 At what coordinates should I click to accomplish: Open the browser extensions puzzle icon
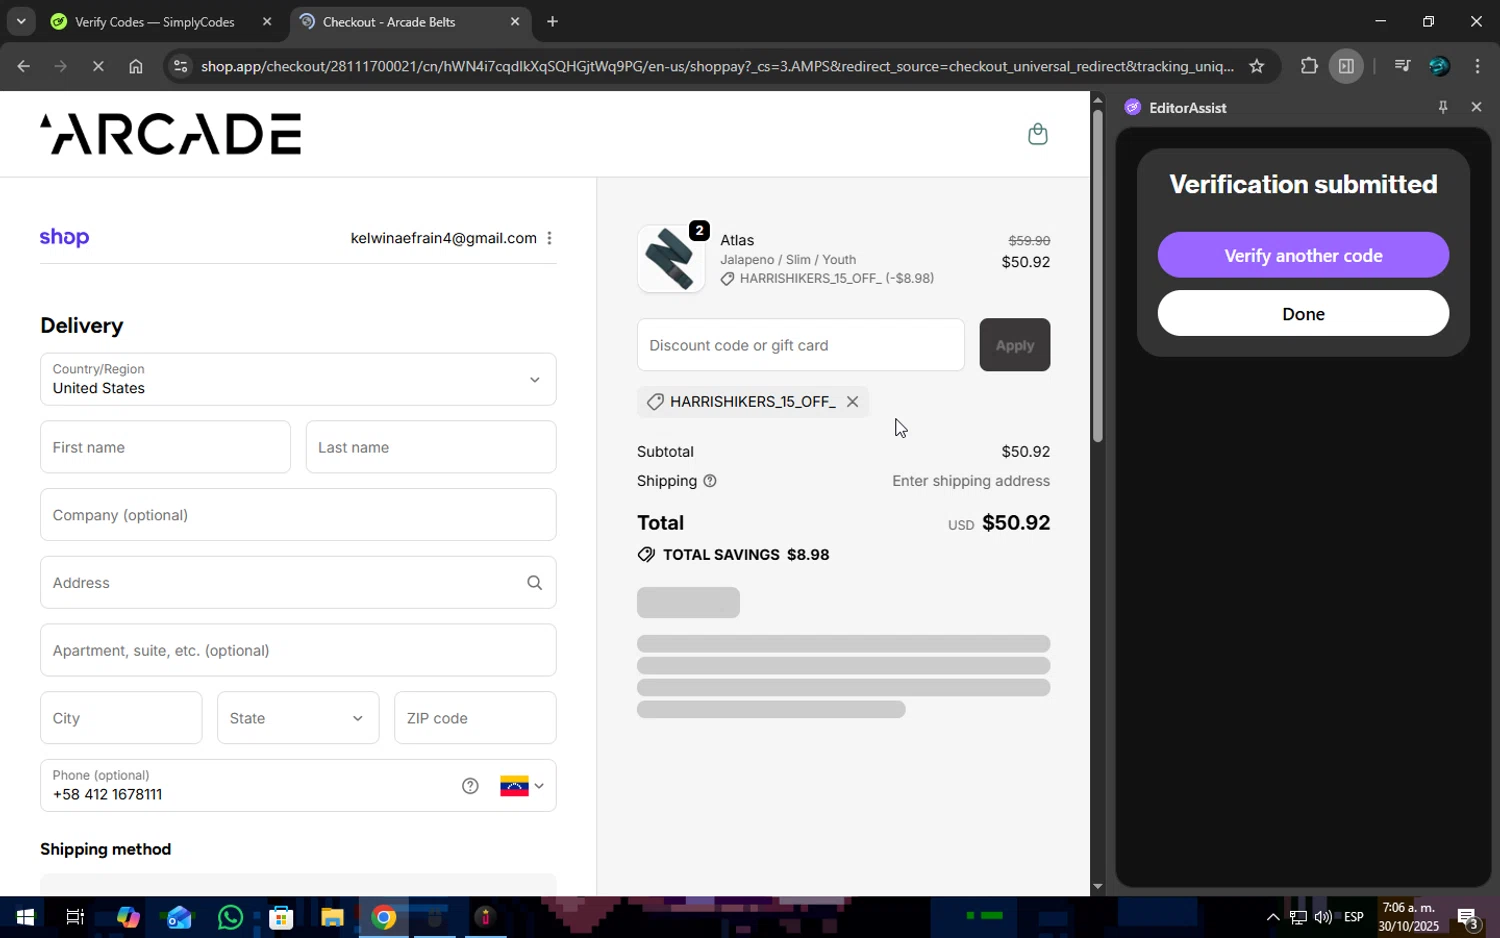[x=1308, y=66]
